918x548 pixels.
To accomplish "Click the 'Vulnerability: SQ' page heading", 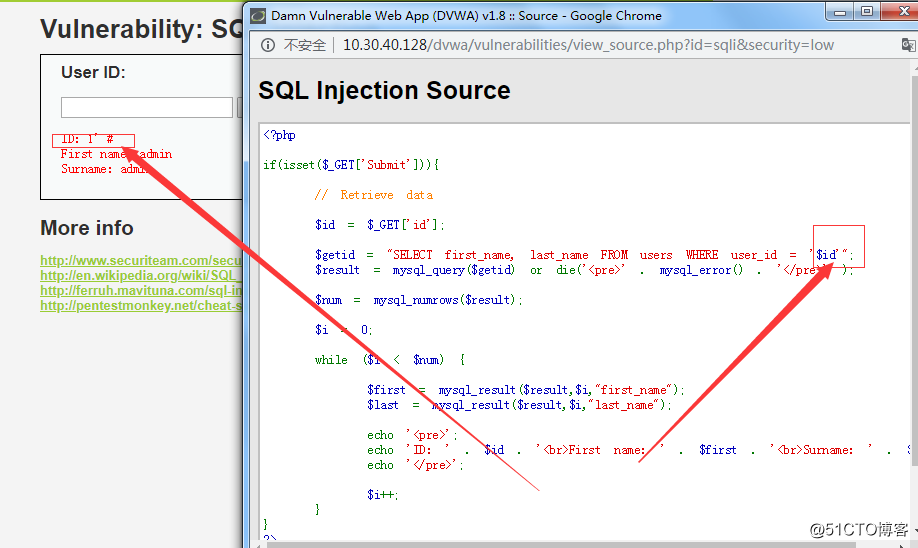I will point(141,29).
